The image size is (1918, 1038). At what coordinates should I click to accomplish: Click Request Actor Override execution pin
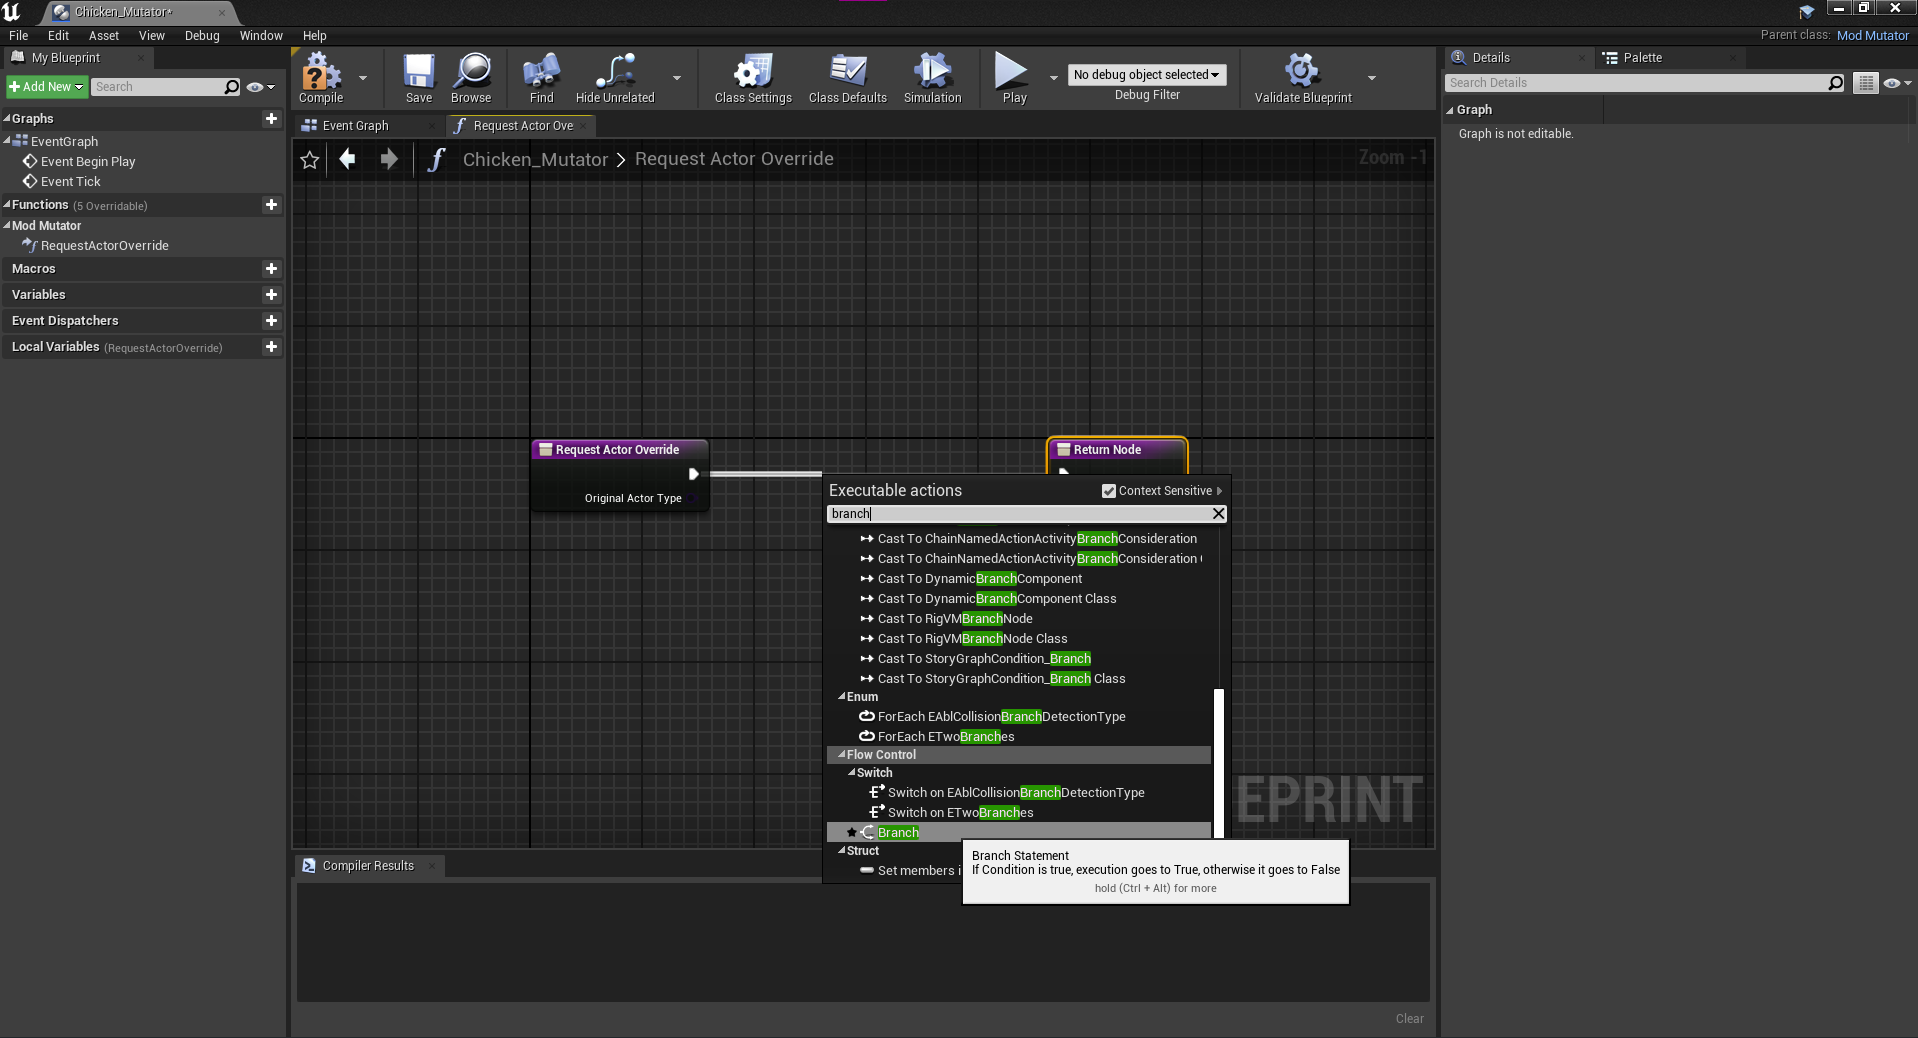(x=694, y=474)
